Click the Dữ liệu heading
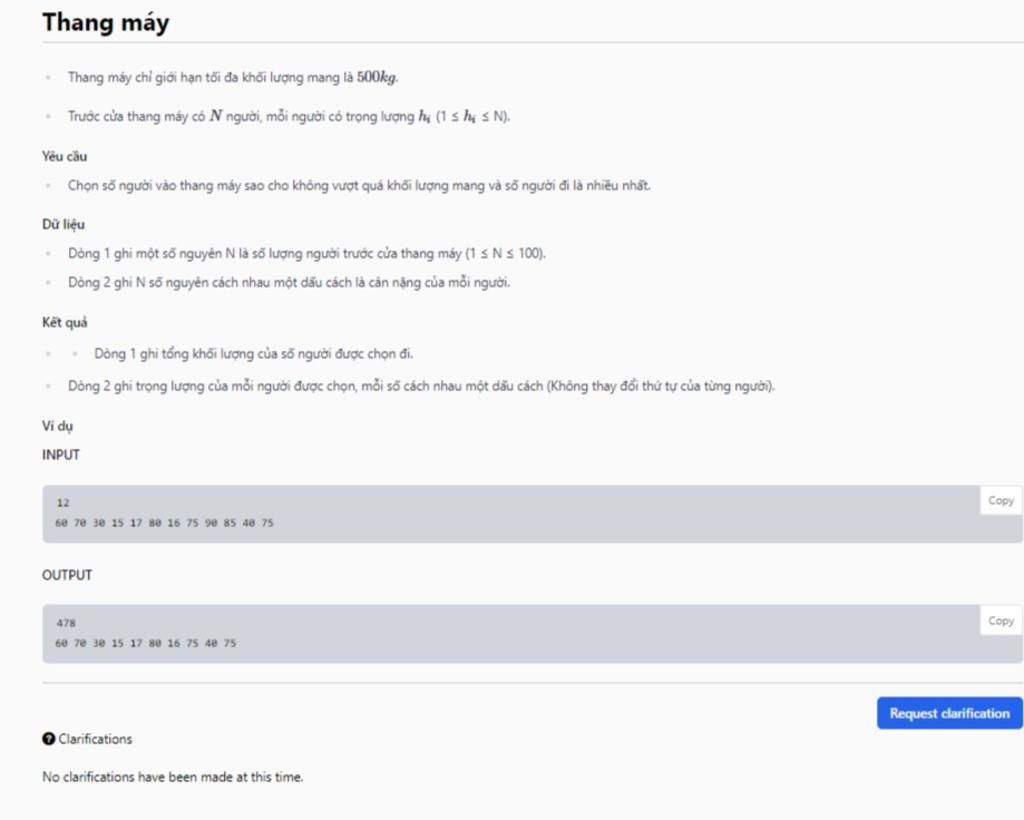 click(x=63, y=225)
